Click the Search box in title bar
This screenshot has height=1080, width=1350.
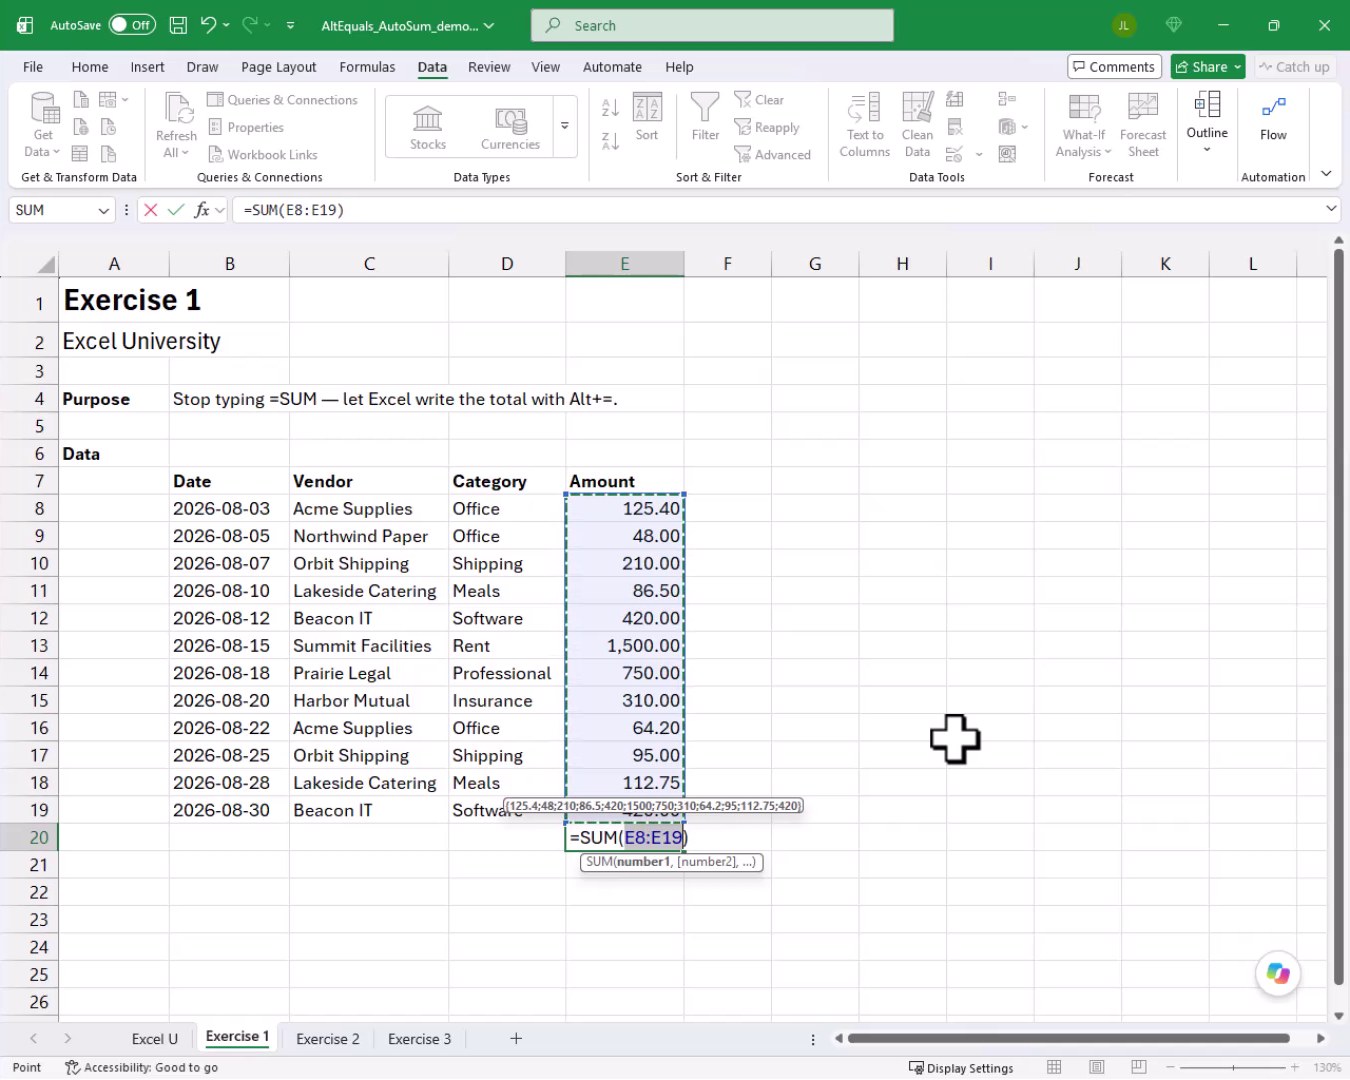712,26
